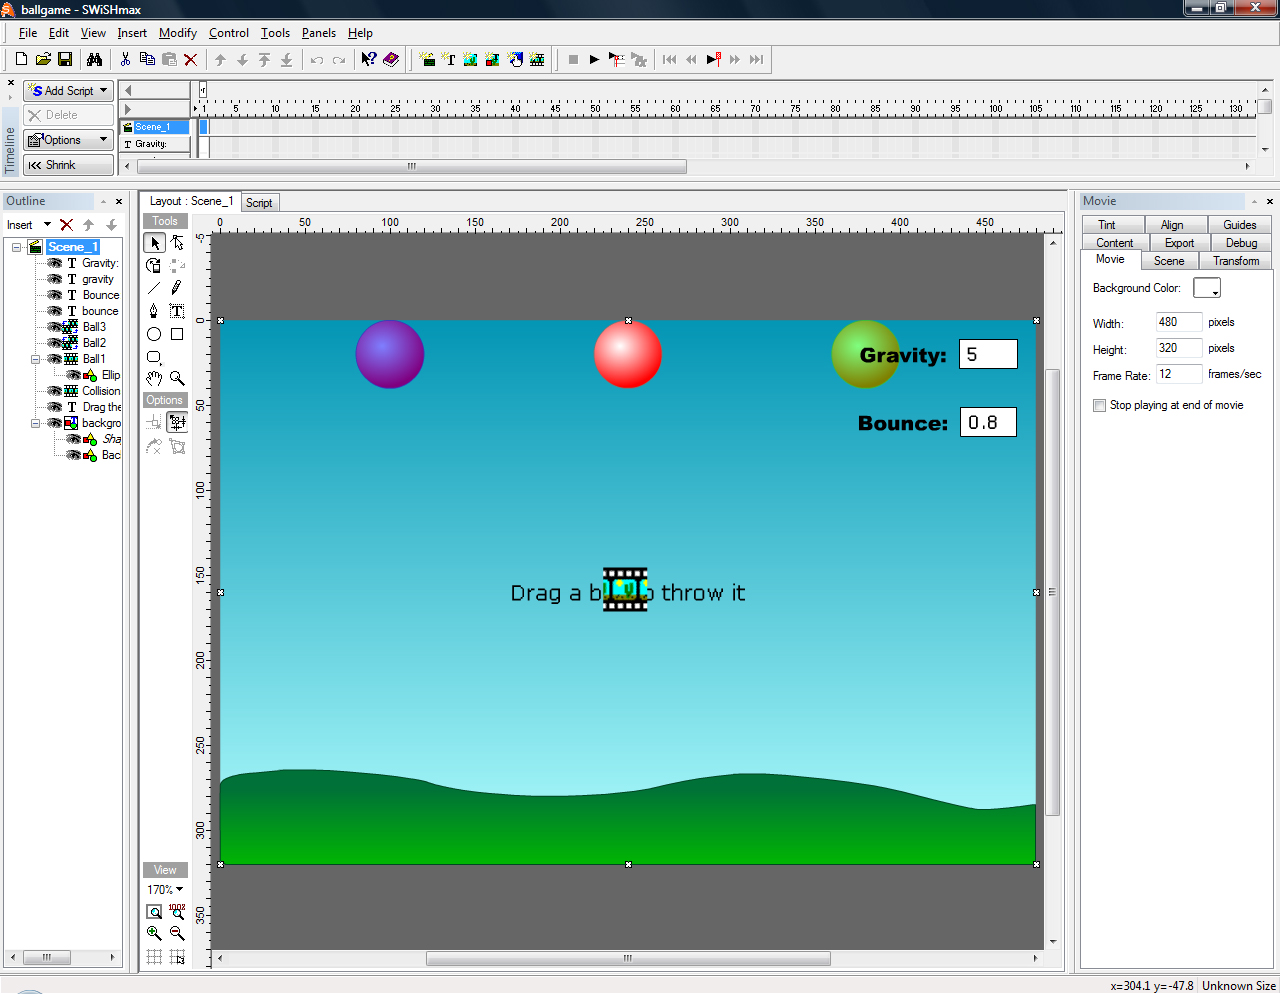Collapse the Ball1 tree node
The height and width of the screenshot is (994, 1280).
click(x=36, y=359)
